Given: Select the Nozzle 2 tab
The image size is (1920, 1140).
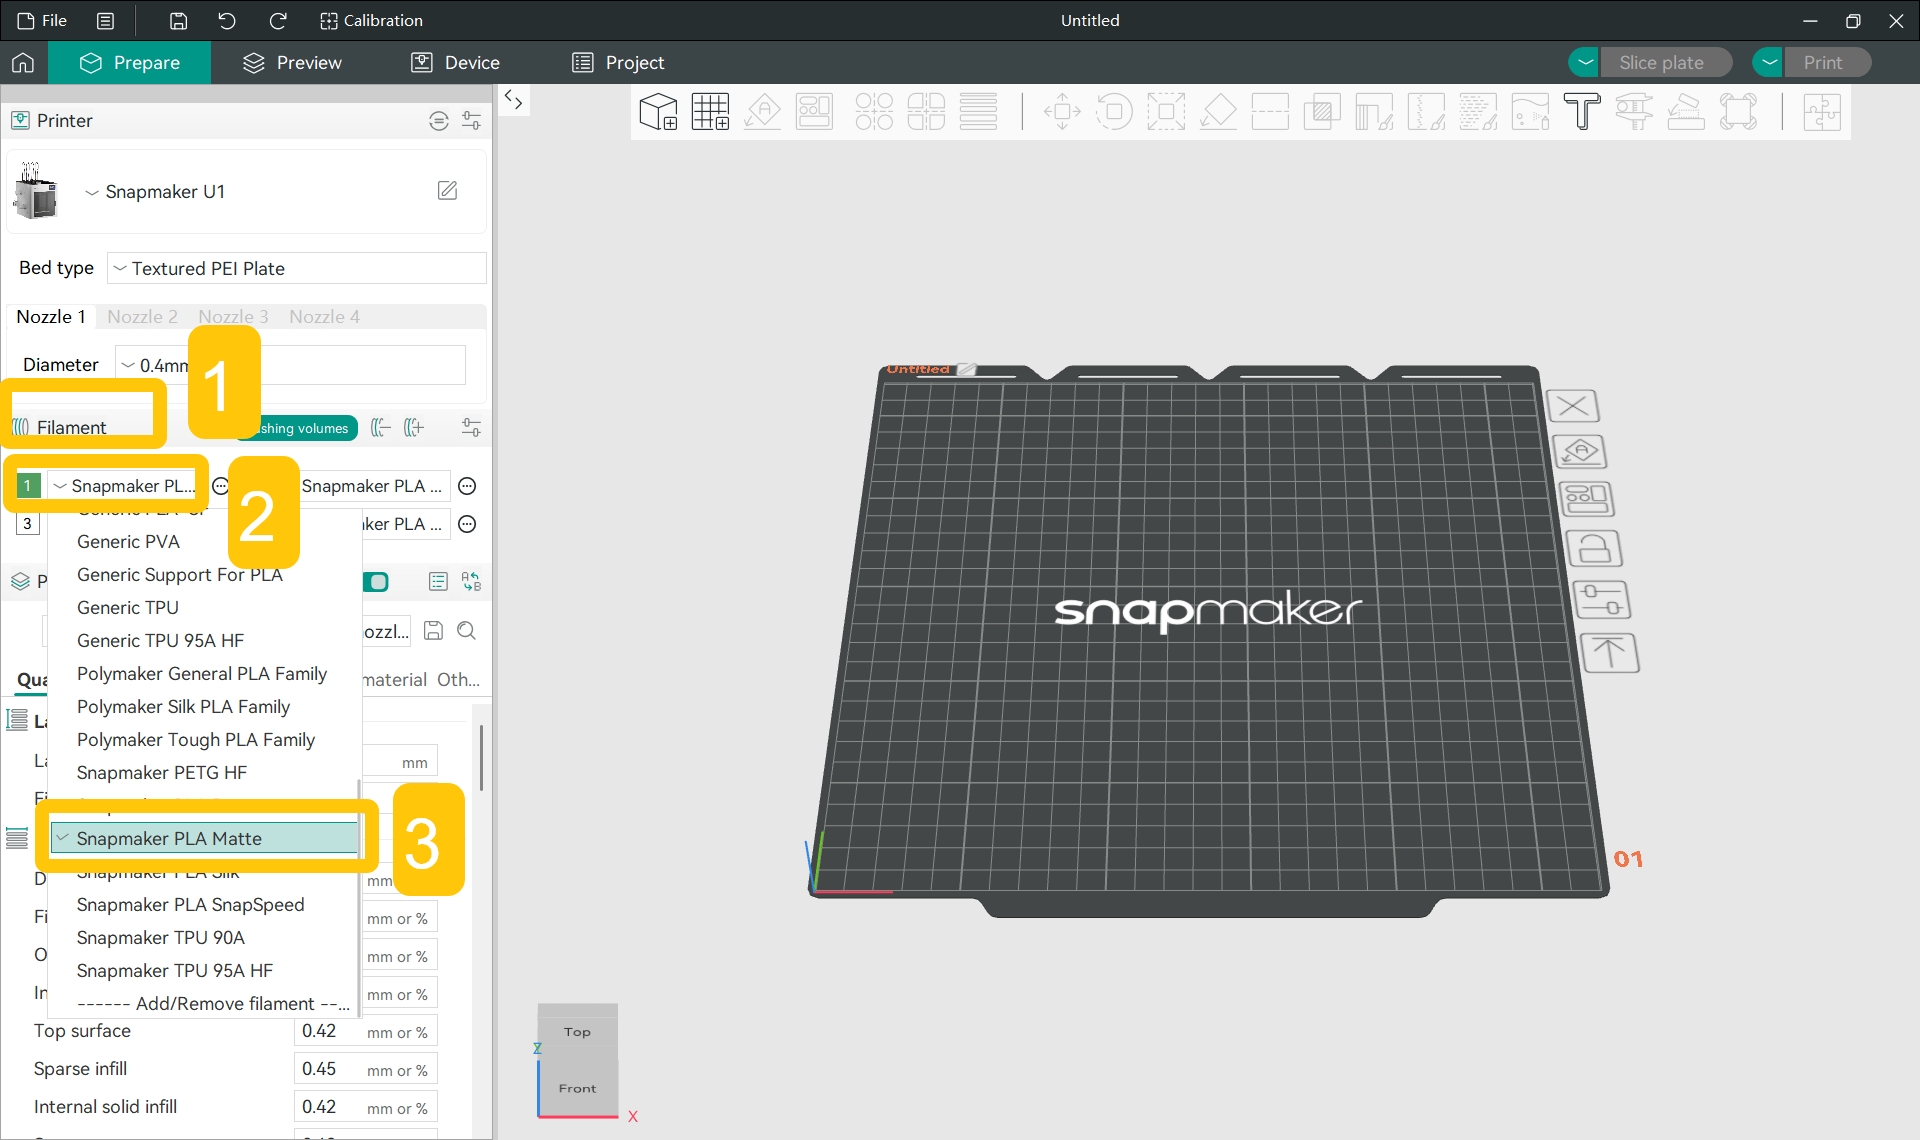Looking at the screenshot, I should point(142,316).
